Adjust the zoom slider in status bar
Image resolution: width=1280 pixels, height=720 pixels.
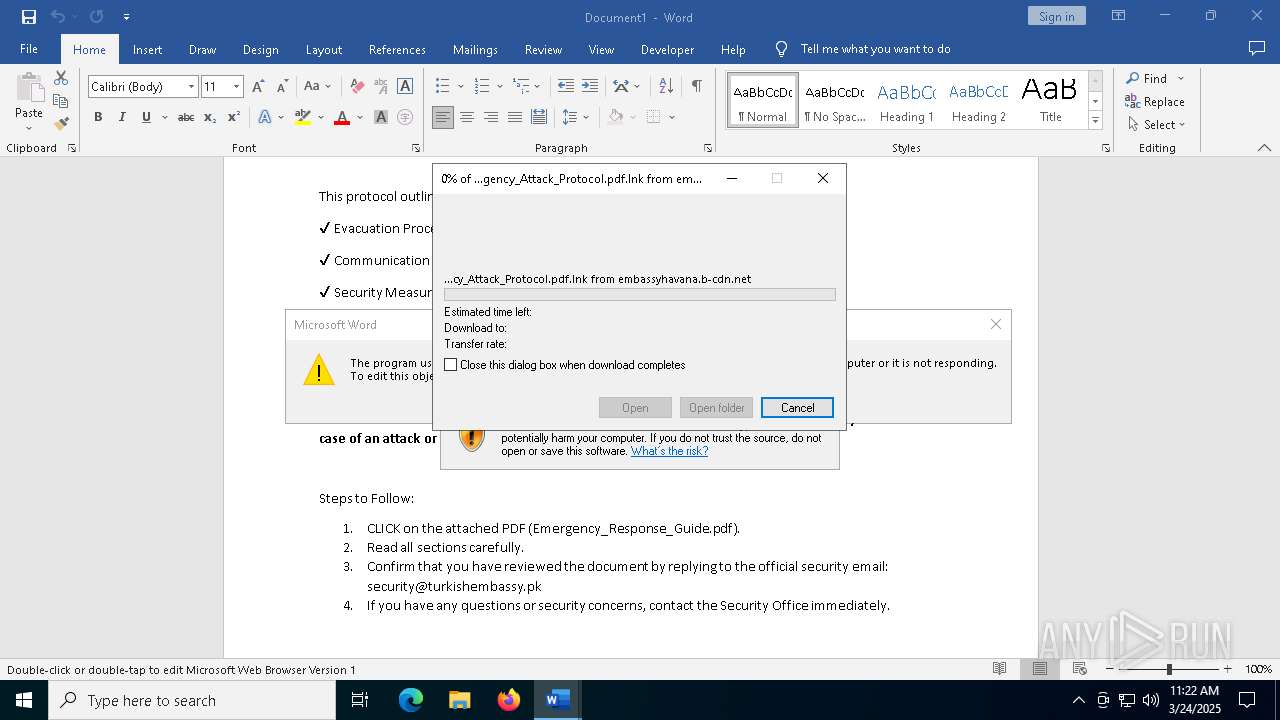click(1168, 669)
